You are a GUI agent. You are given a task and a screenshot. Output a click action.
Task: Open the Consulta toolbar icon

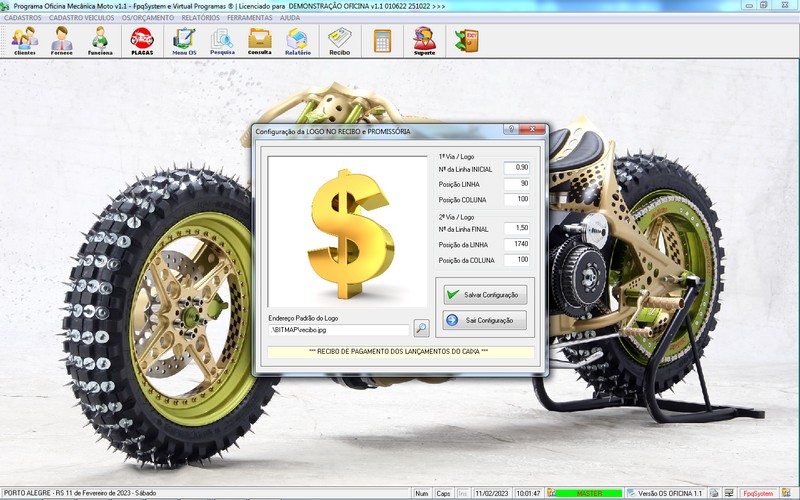click(260, 41)
